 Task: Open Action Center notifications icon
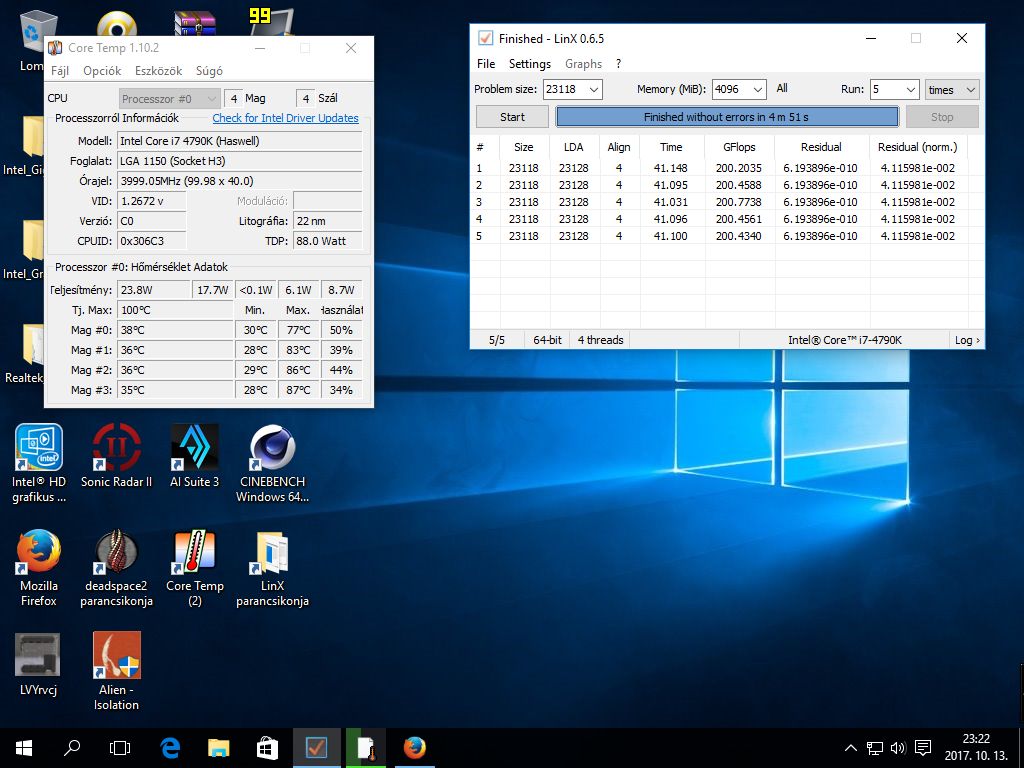tap(923, 748)
